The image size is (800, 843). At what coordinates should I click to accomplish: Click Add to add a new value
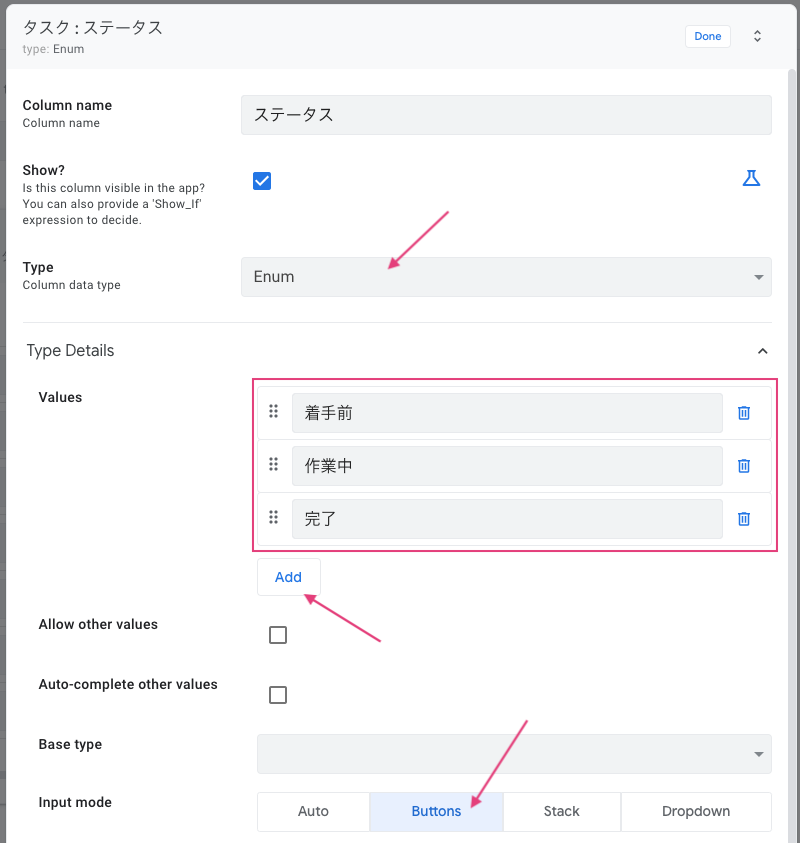[x=289, y=577]
